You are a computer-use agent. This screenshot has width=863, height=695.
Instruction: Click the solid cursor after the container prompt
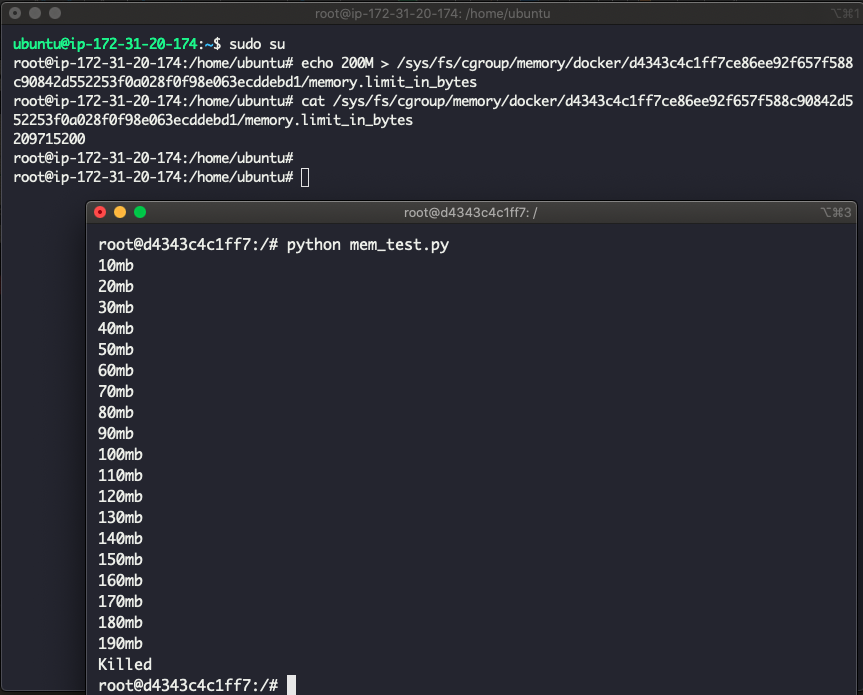pos(292,685)
